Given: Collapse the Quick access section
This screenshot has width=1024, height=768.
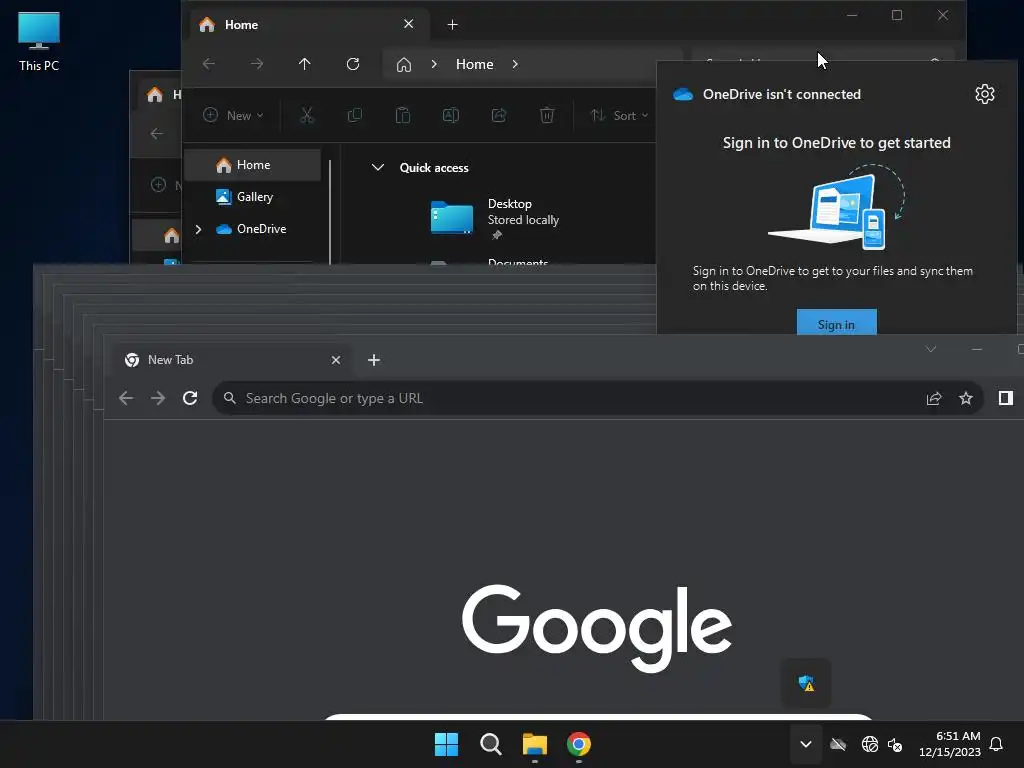Looking at the screenshot, I should click(377, 168).
